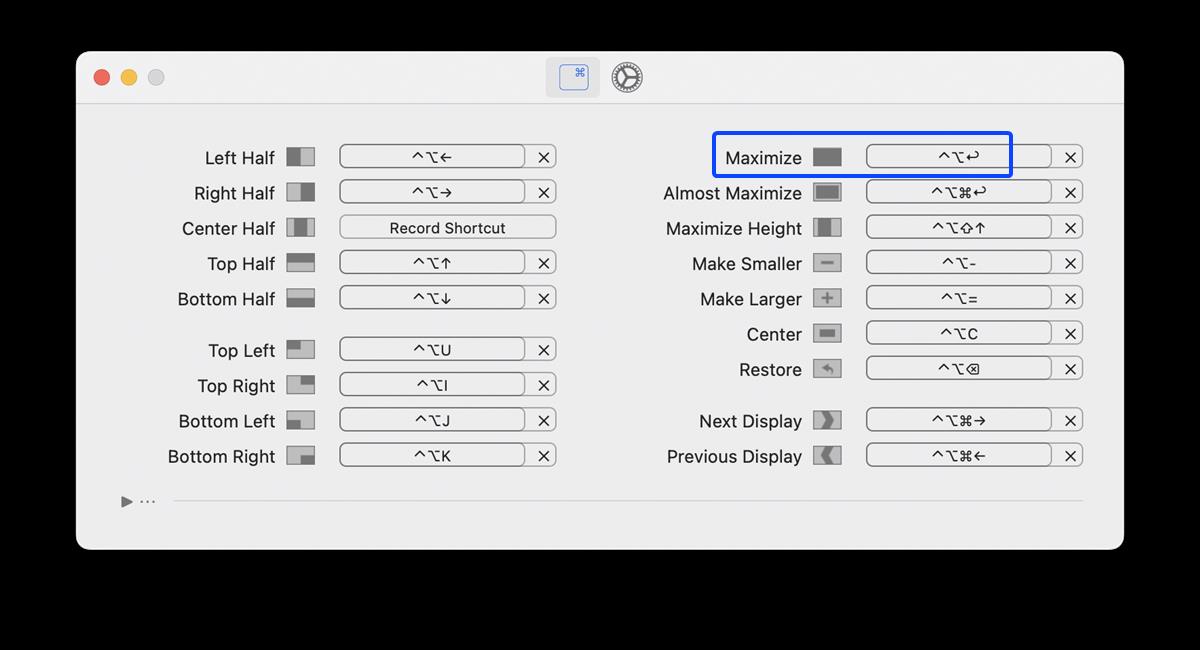Screen dimensions: 1200x650
Task: Edit the Left Half shortcut field
Action: coord(432,156)
